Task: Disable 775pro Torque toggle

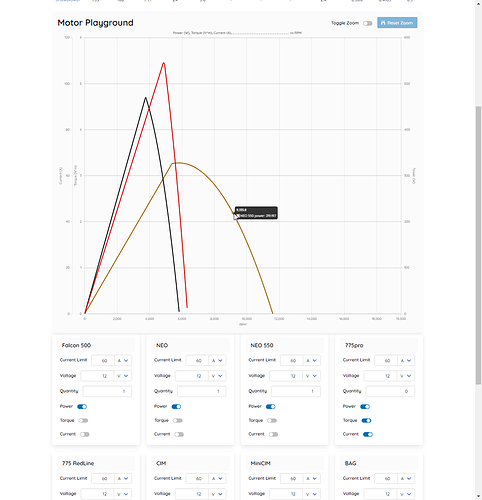Action: coord(366,420)
